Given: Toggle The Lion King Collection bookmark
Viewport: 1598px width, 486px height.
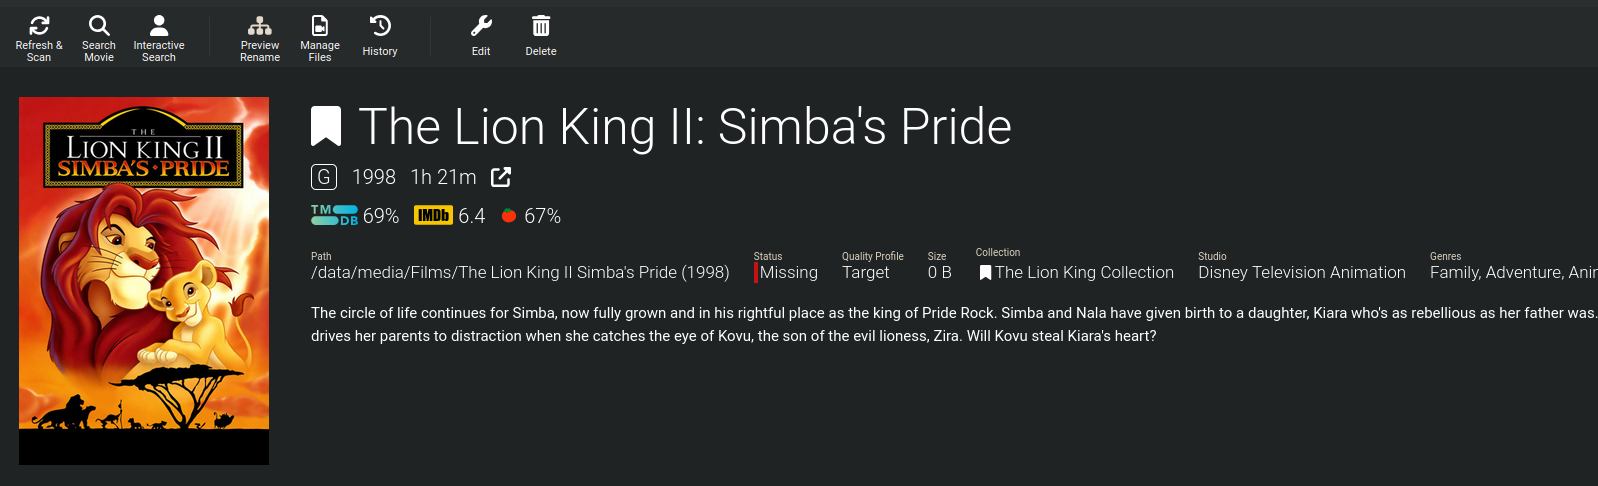Looking at the screenshot, I should point(985,273).
